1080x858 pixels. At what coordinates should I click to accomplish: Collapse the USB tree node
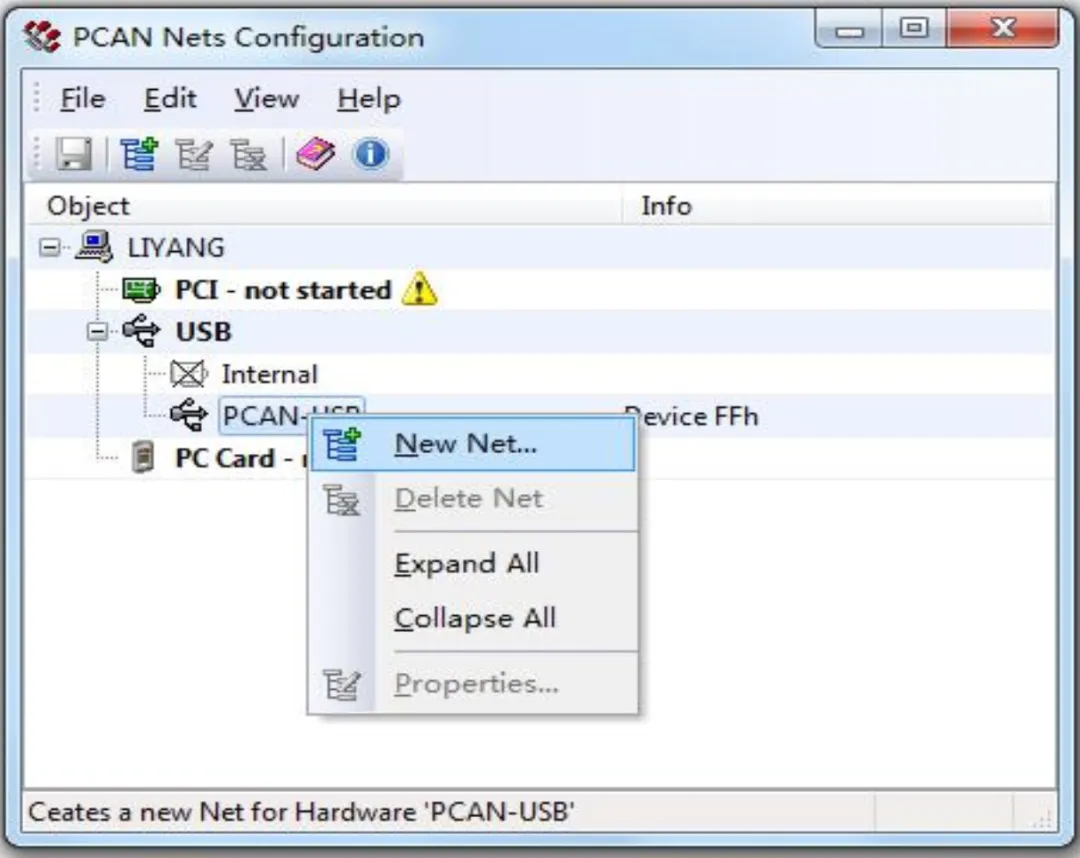(98, 332)
